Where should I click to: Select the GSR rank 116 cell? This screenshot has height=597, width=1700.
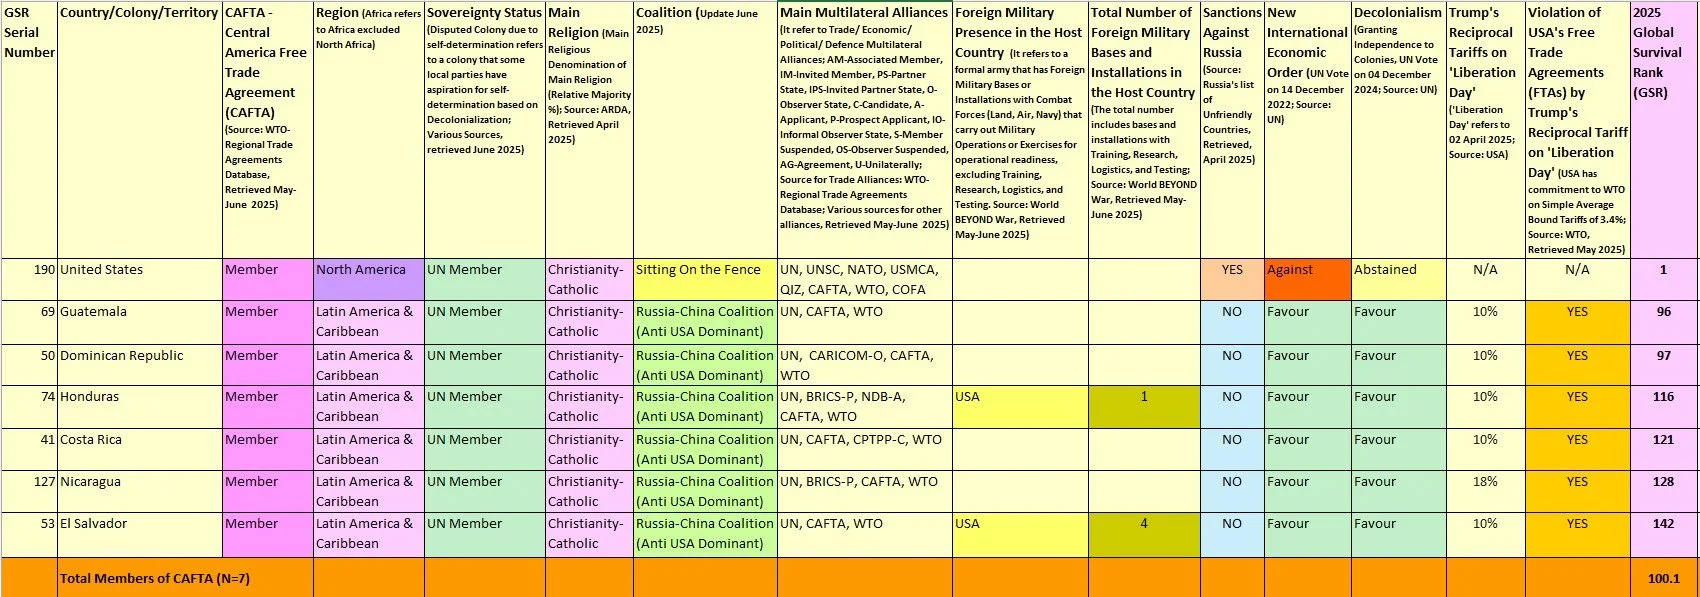pos(1664,407)
